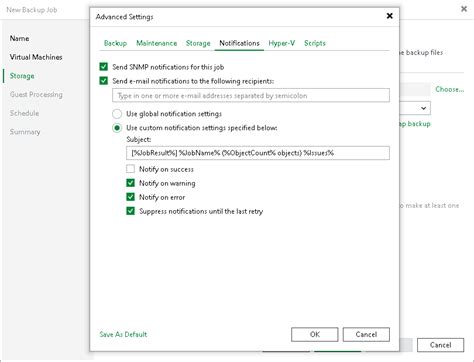Enable Notify on success
The height and width of the screenshot is (362, 474).
[x=130, y=169]
